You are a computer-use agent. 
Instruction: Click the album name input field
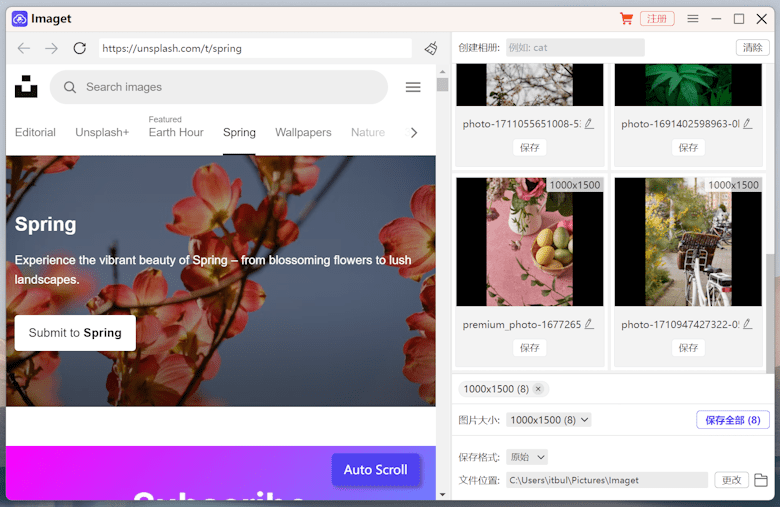pyautogui.click(x=575, y=48)
